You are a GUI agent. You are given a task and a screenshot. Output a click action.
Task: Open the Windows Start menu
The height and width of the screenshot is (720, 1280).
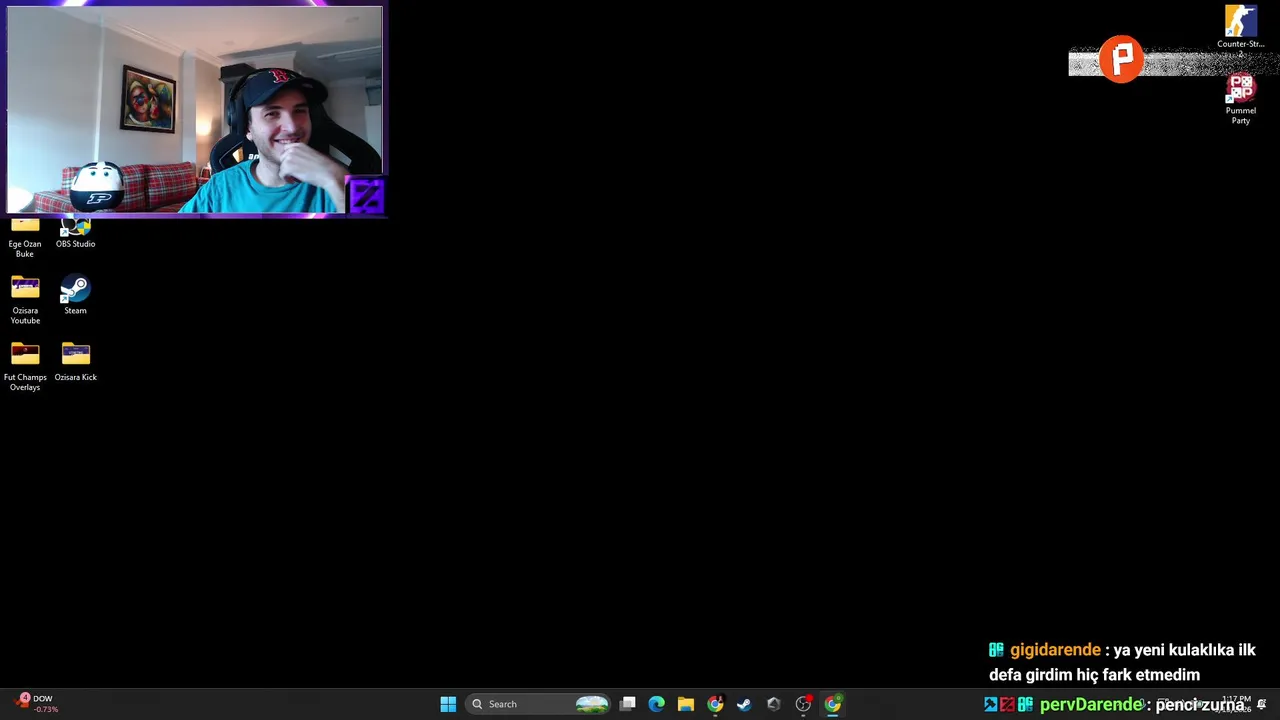(x=448, y=704)
